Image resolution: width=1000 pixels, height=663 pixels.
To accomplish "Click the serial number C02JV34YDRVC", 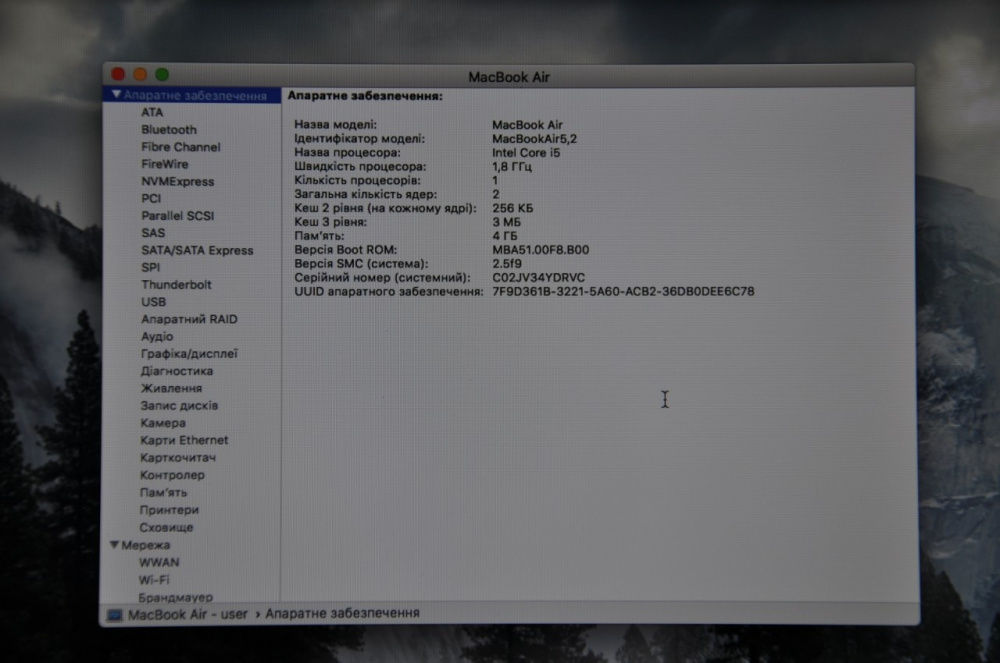I will (x=538, y=278).
